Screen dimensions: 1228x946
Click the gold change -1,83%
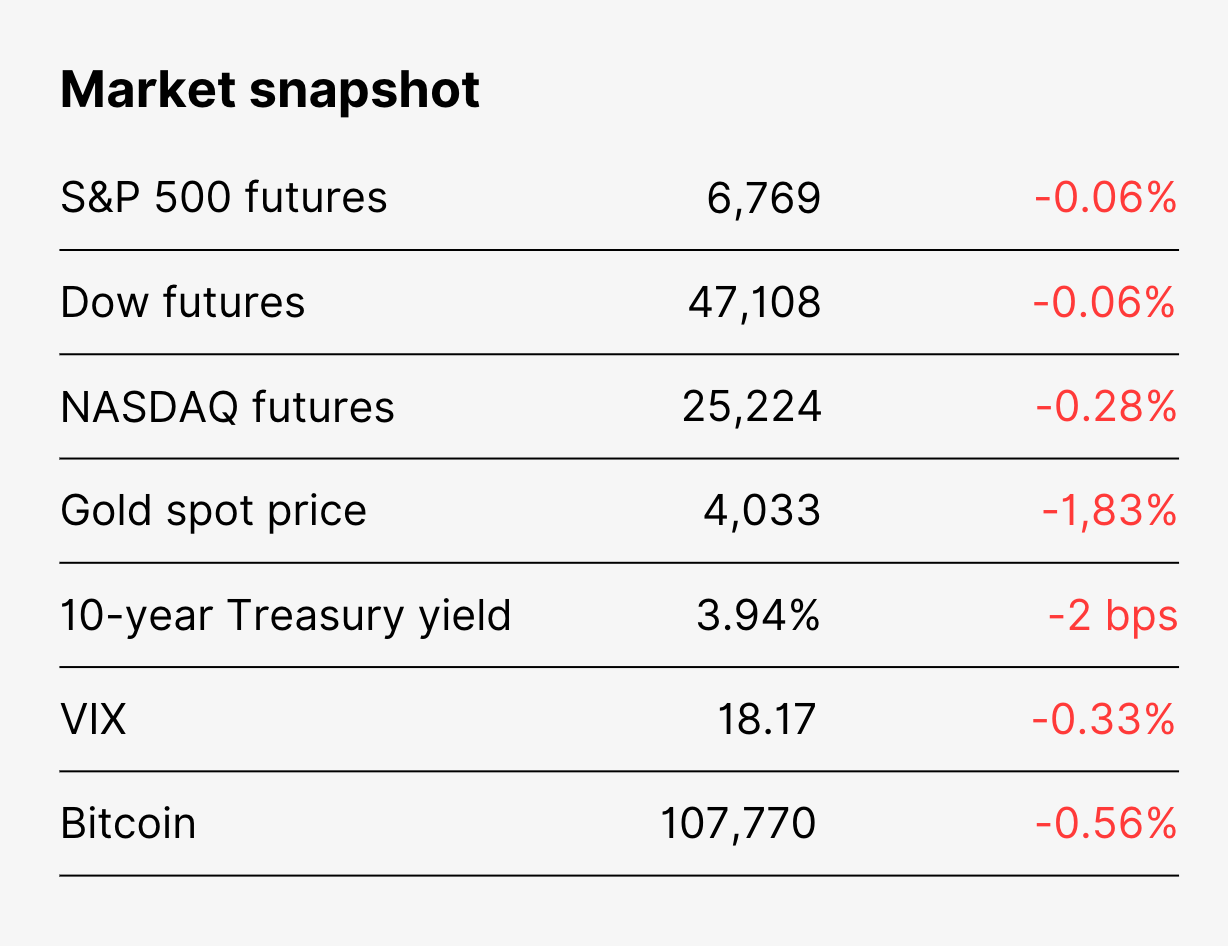click(x=1109, y=511)
